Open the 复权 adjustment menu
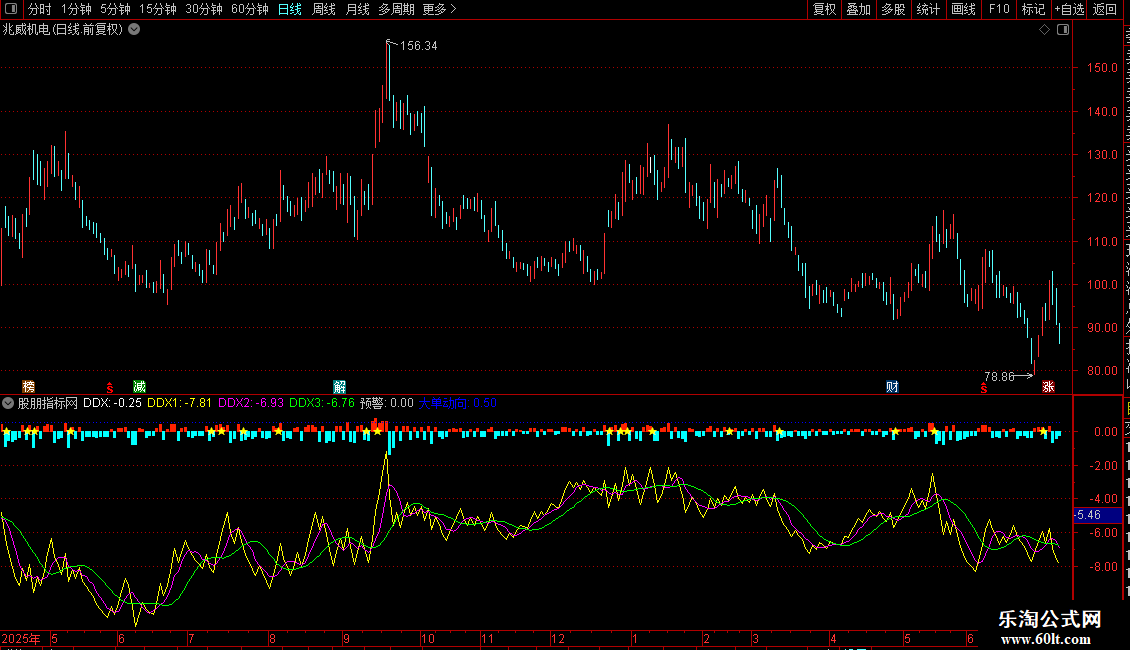The image size is (1130, 650). point(824,9)
